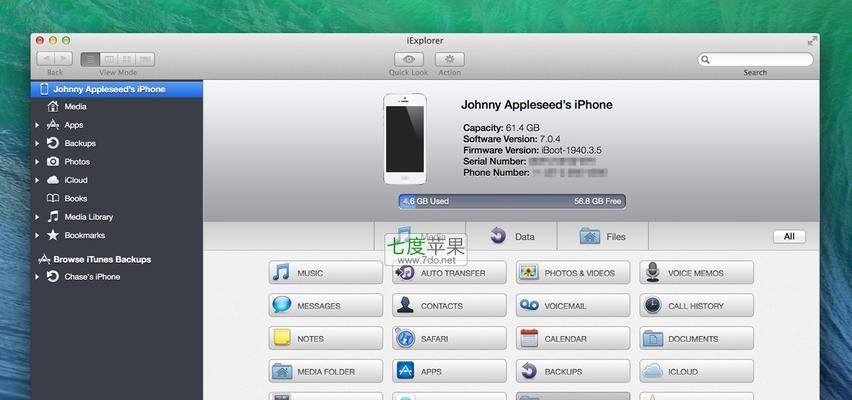Open Voice Memos
Viewport: 852px width, 400px height.
point(697,272)
